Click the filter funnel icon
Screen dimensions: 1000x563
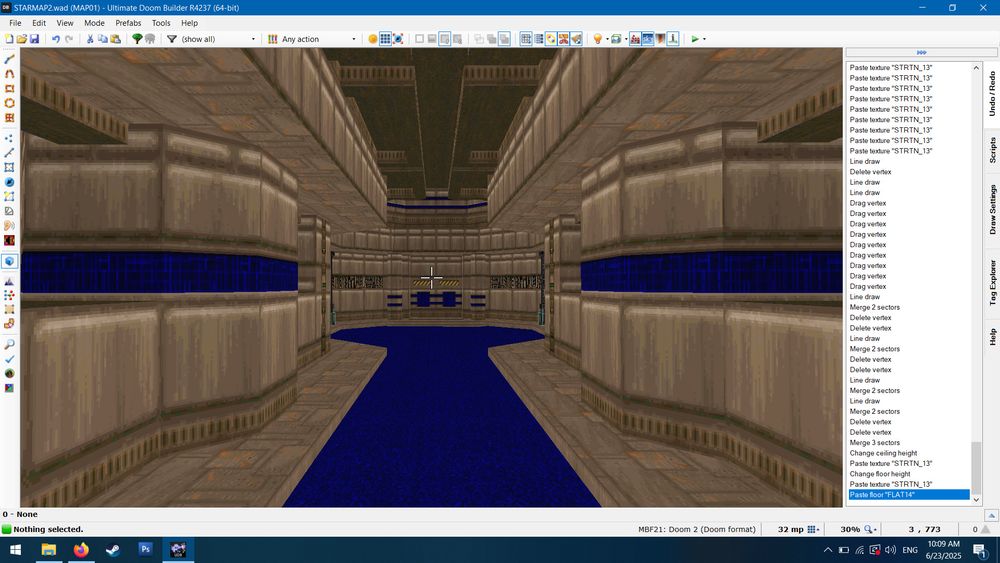point(172,39)
